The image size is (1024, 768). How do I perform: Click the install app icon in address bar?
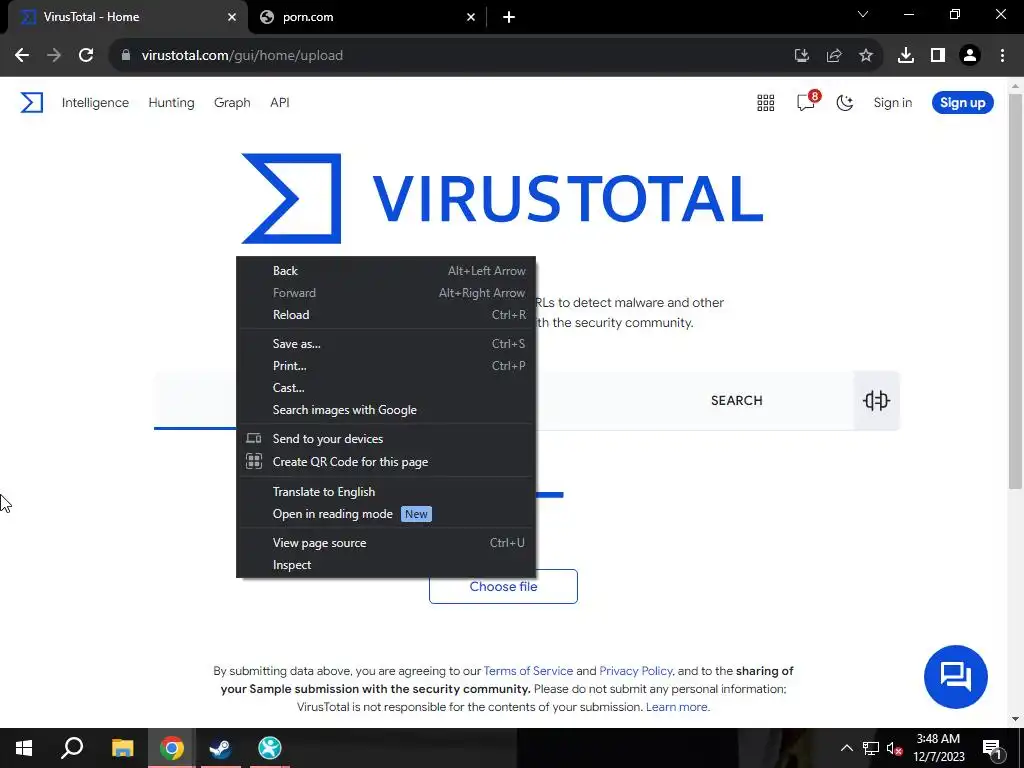801,56
